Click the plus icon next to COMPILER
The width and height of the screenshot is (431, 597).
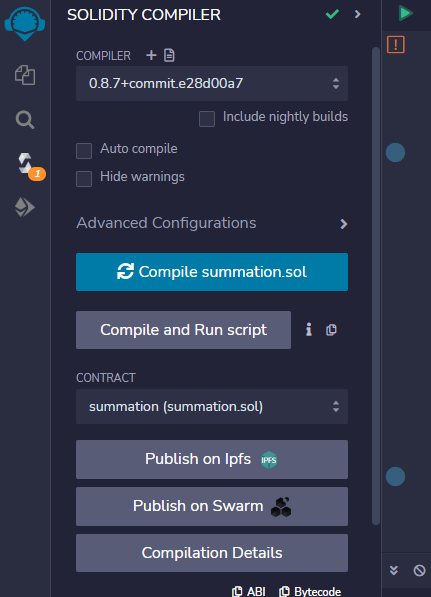[x=151, y=55]
